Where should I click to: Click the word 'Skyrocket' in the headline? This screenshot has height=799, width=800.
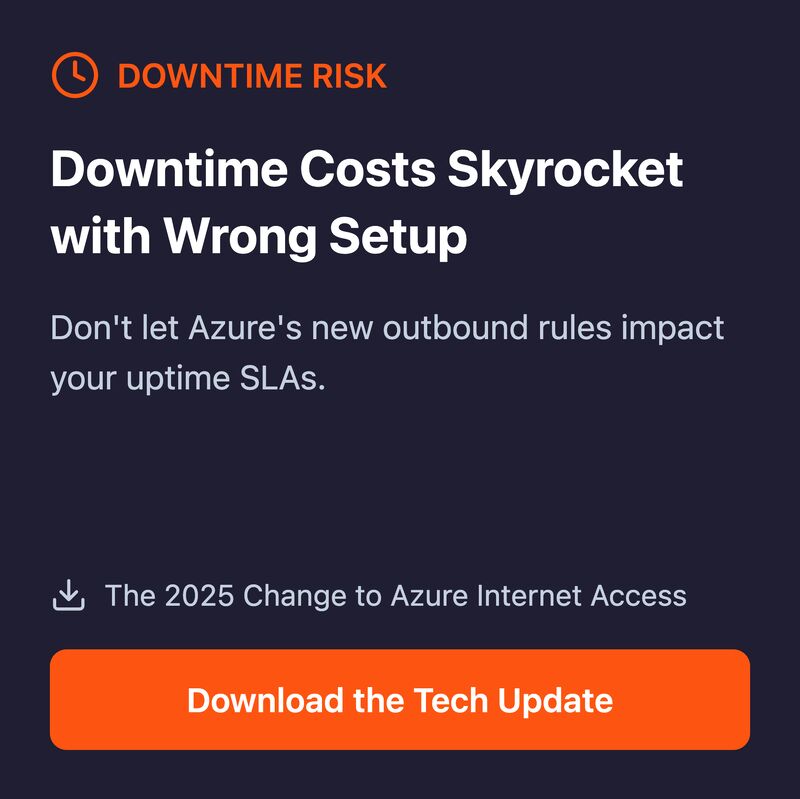[x=565, y=170]
